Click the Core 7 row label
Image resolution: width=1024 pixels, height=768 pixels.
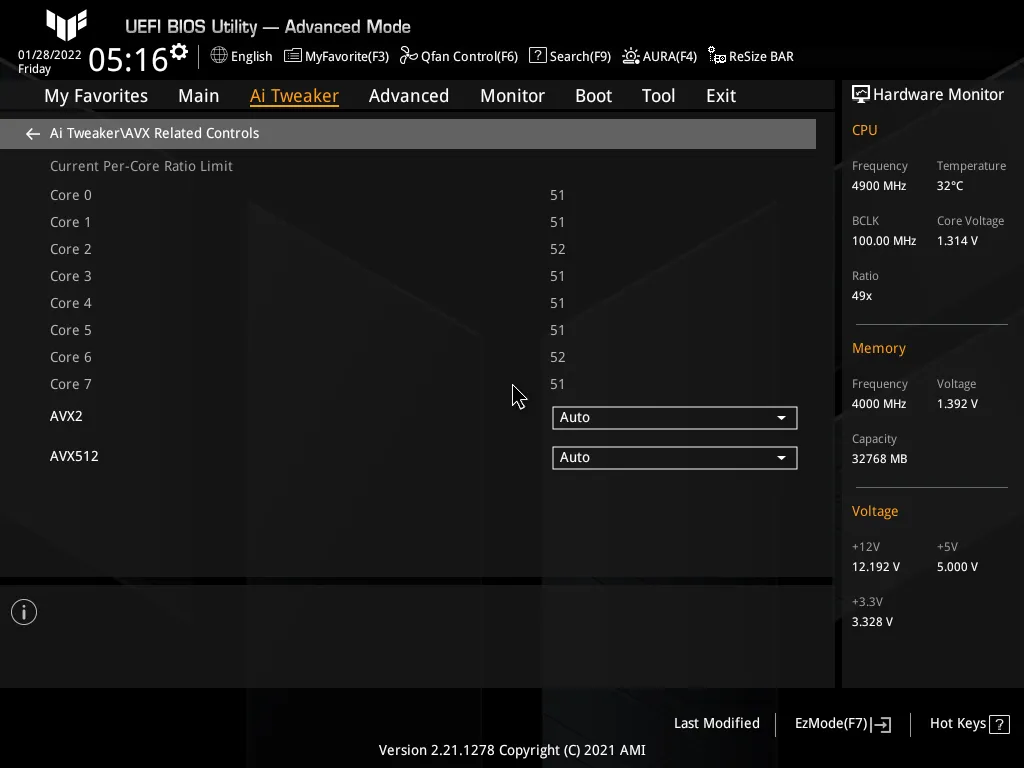tap(71, 385)
